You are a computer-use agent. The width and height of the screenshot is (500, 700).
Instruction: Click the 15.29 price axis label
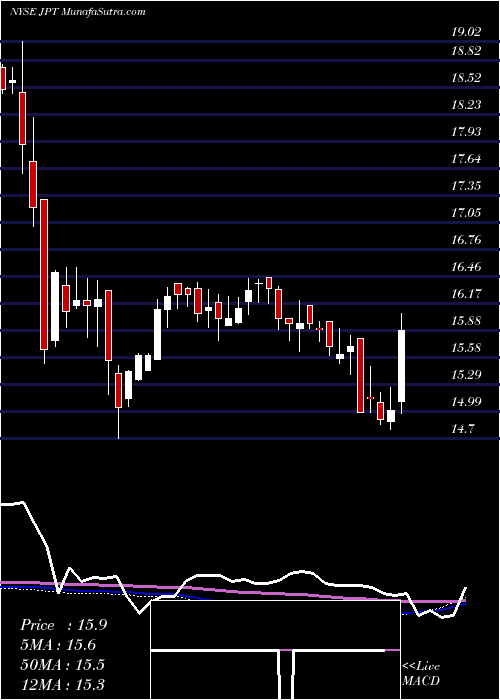click(466, 375)
